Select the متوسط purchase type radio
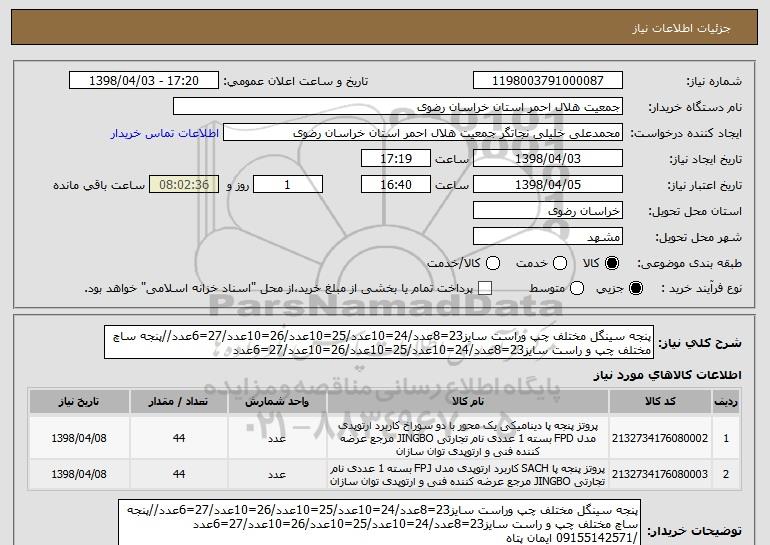This screenshot has width=770, height=545. 577,288
